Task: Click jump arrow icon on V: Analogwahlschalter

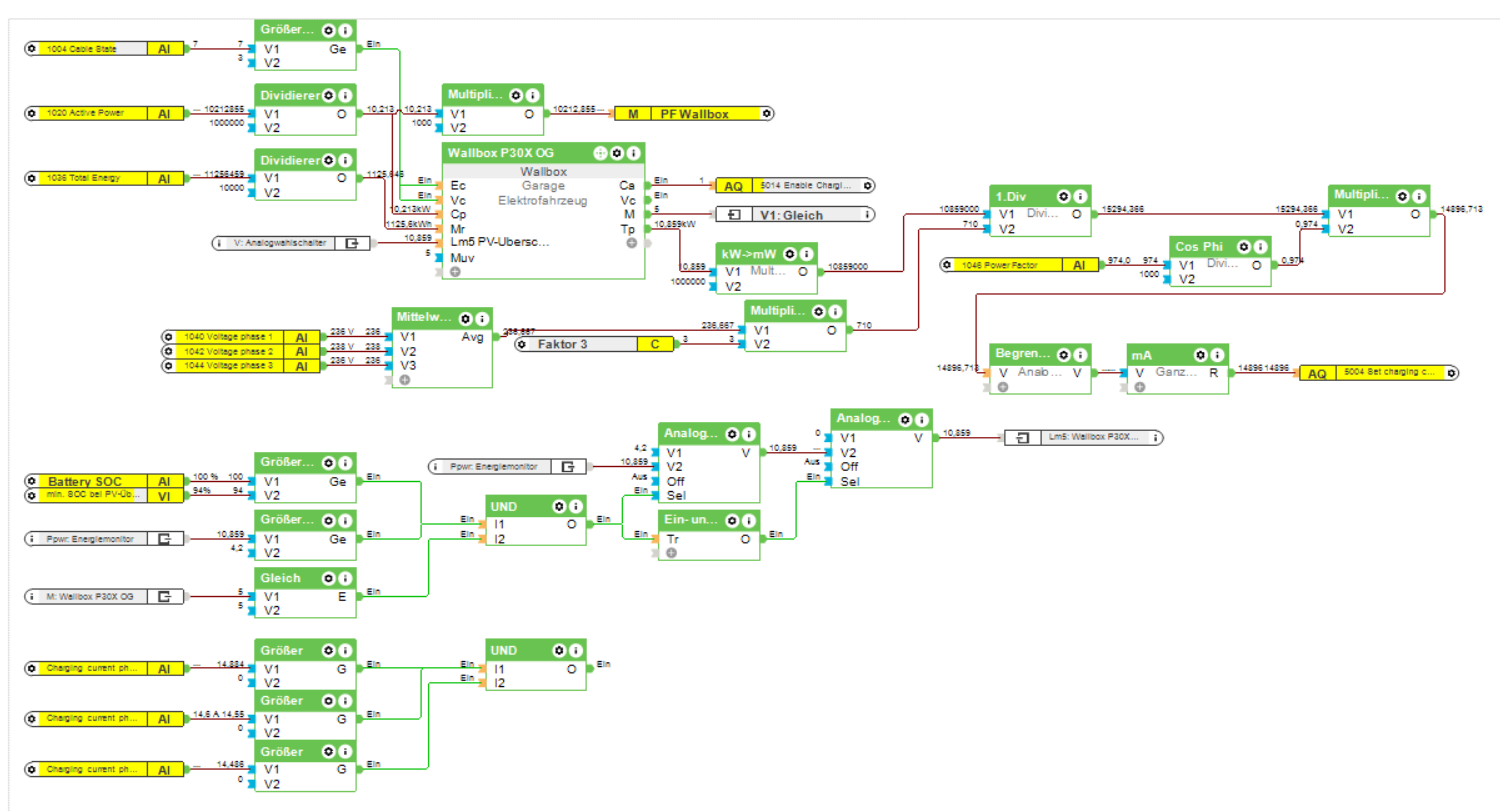Action: [x=352, y=243]
